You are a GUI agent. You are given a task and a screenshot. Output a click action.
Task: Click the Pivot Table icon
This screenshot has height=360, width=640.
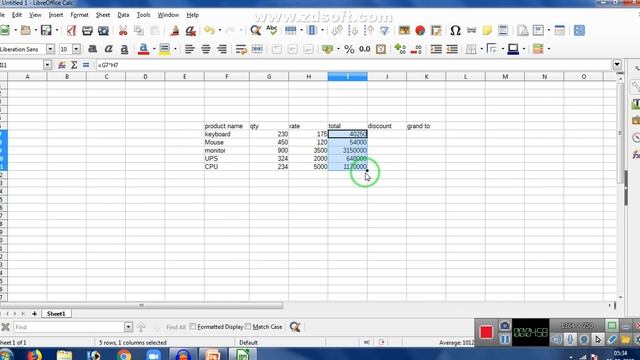436,30
